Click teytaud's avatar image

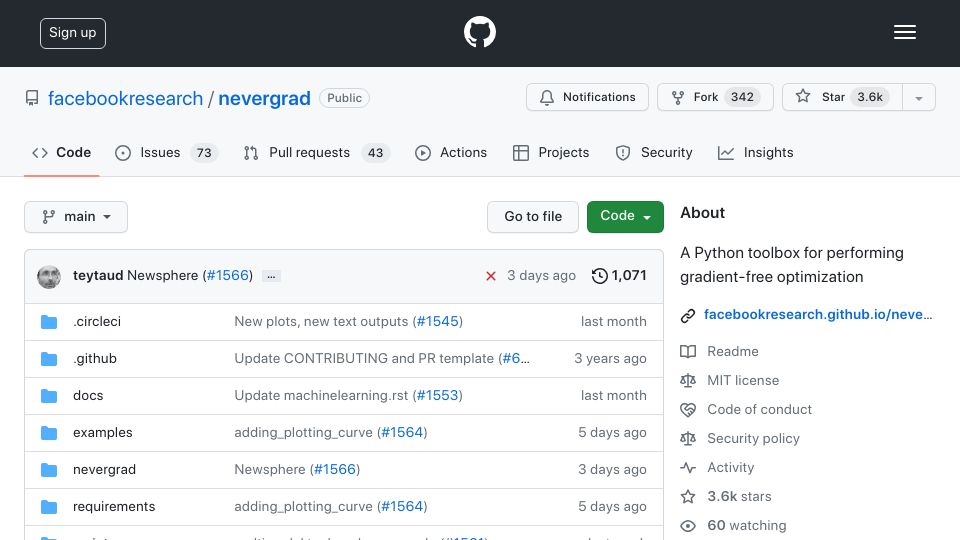tap(49, 277)
